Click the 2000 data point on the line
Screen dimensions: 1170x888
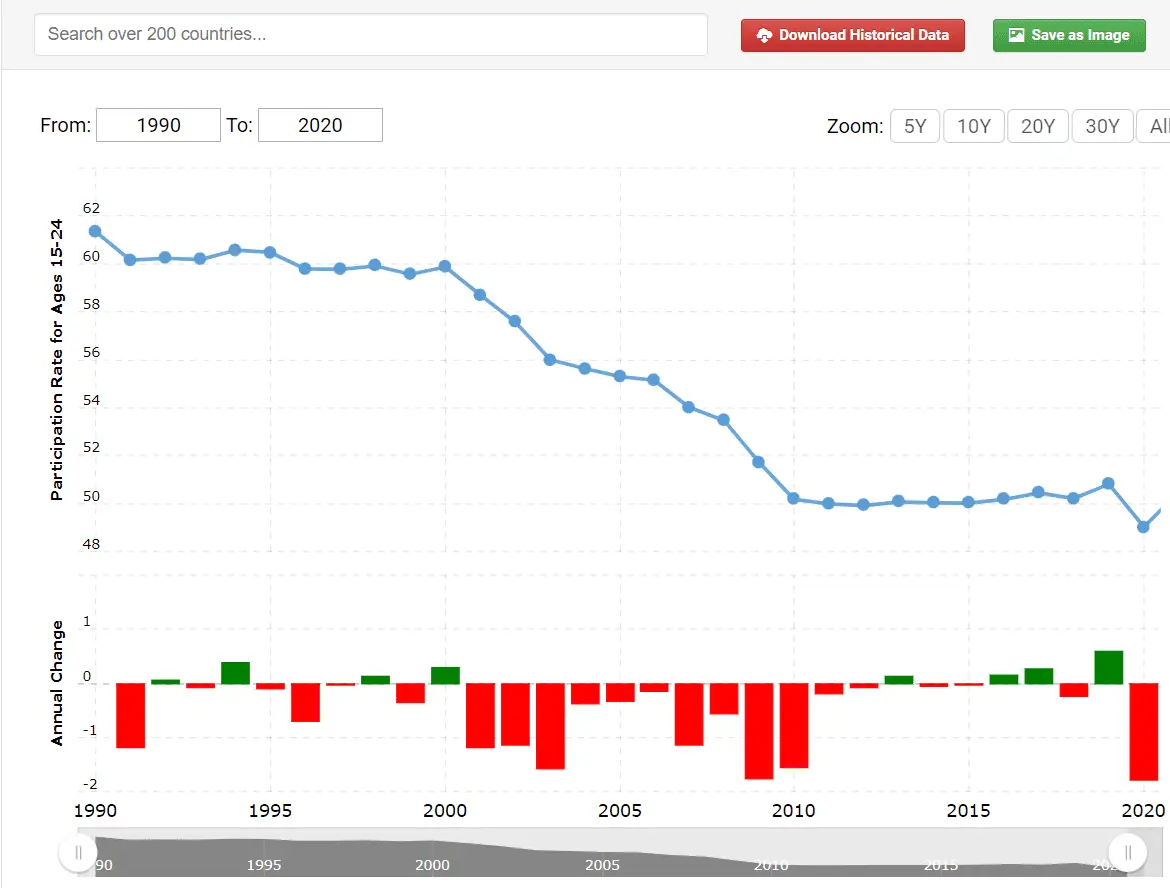445,267
